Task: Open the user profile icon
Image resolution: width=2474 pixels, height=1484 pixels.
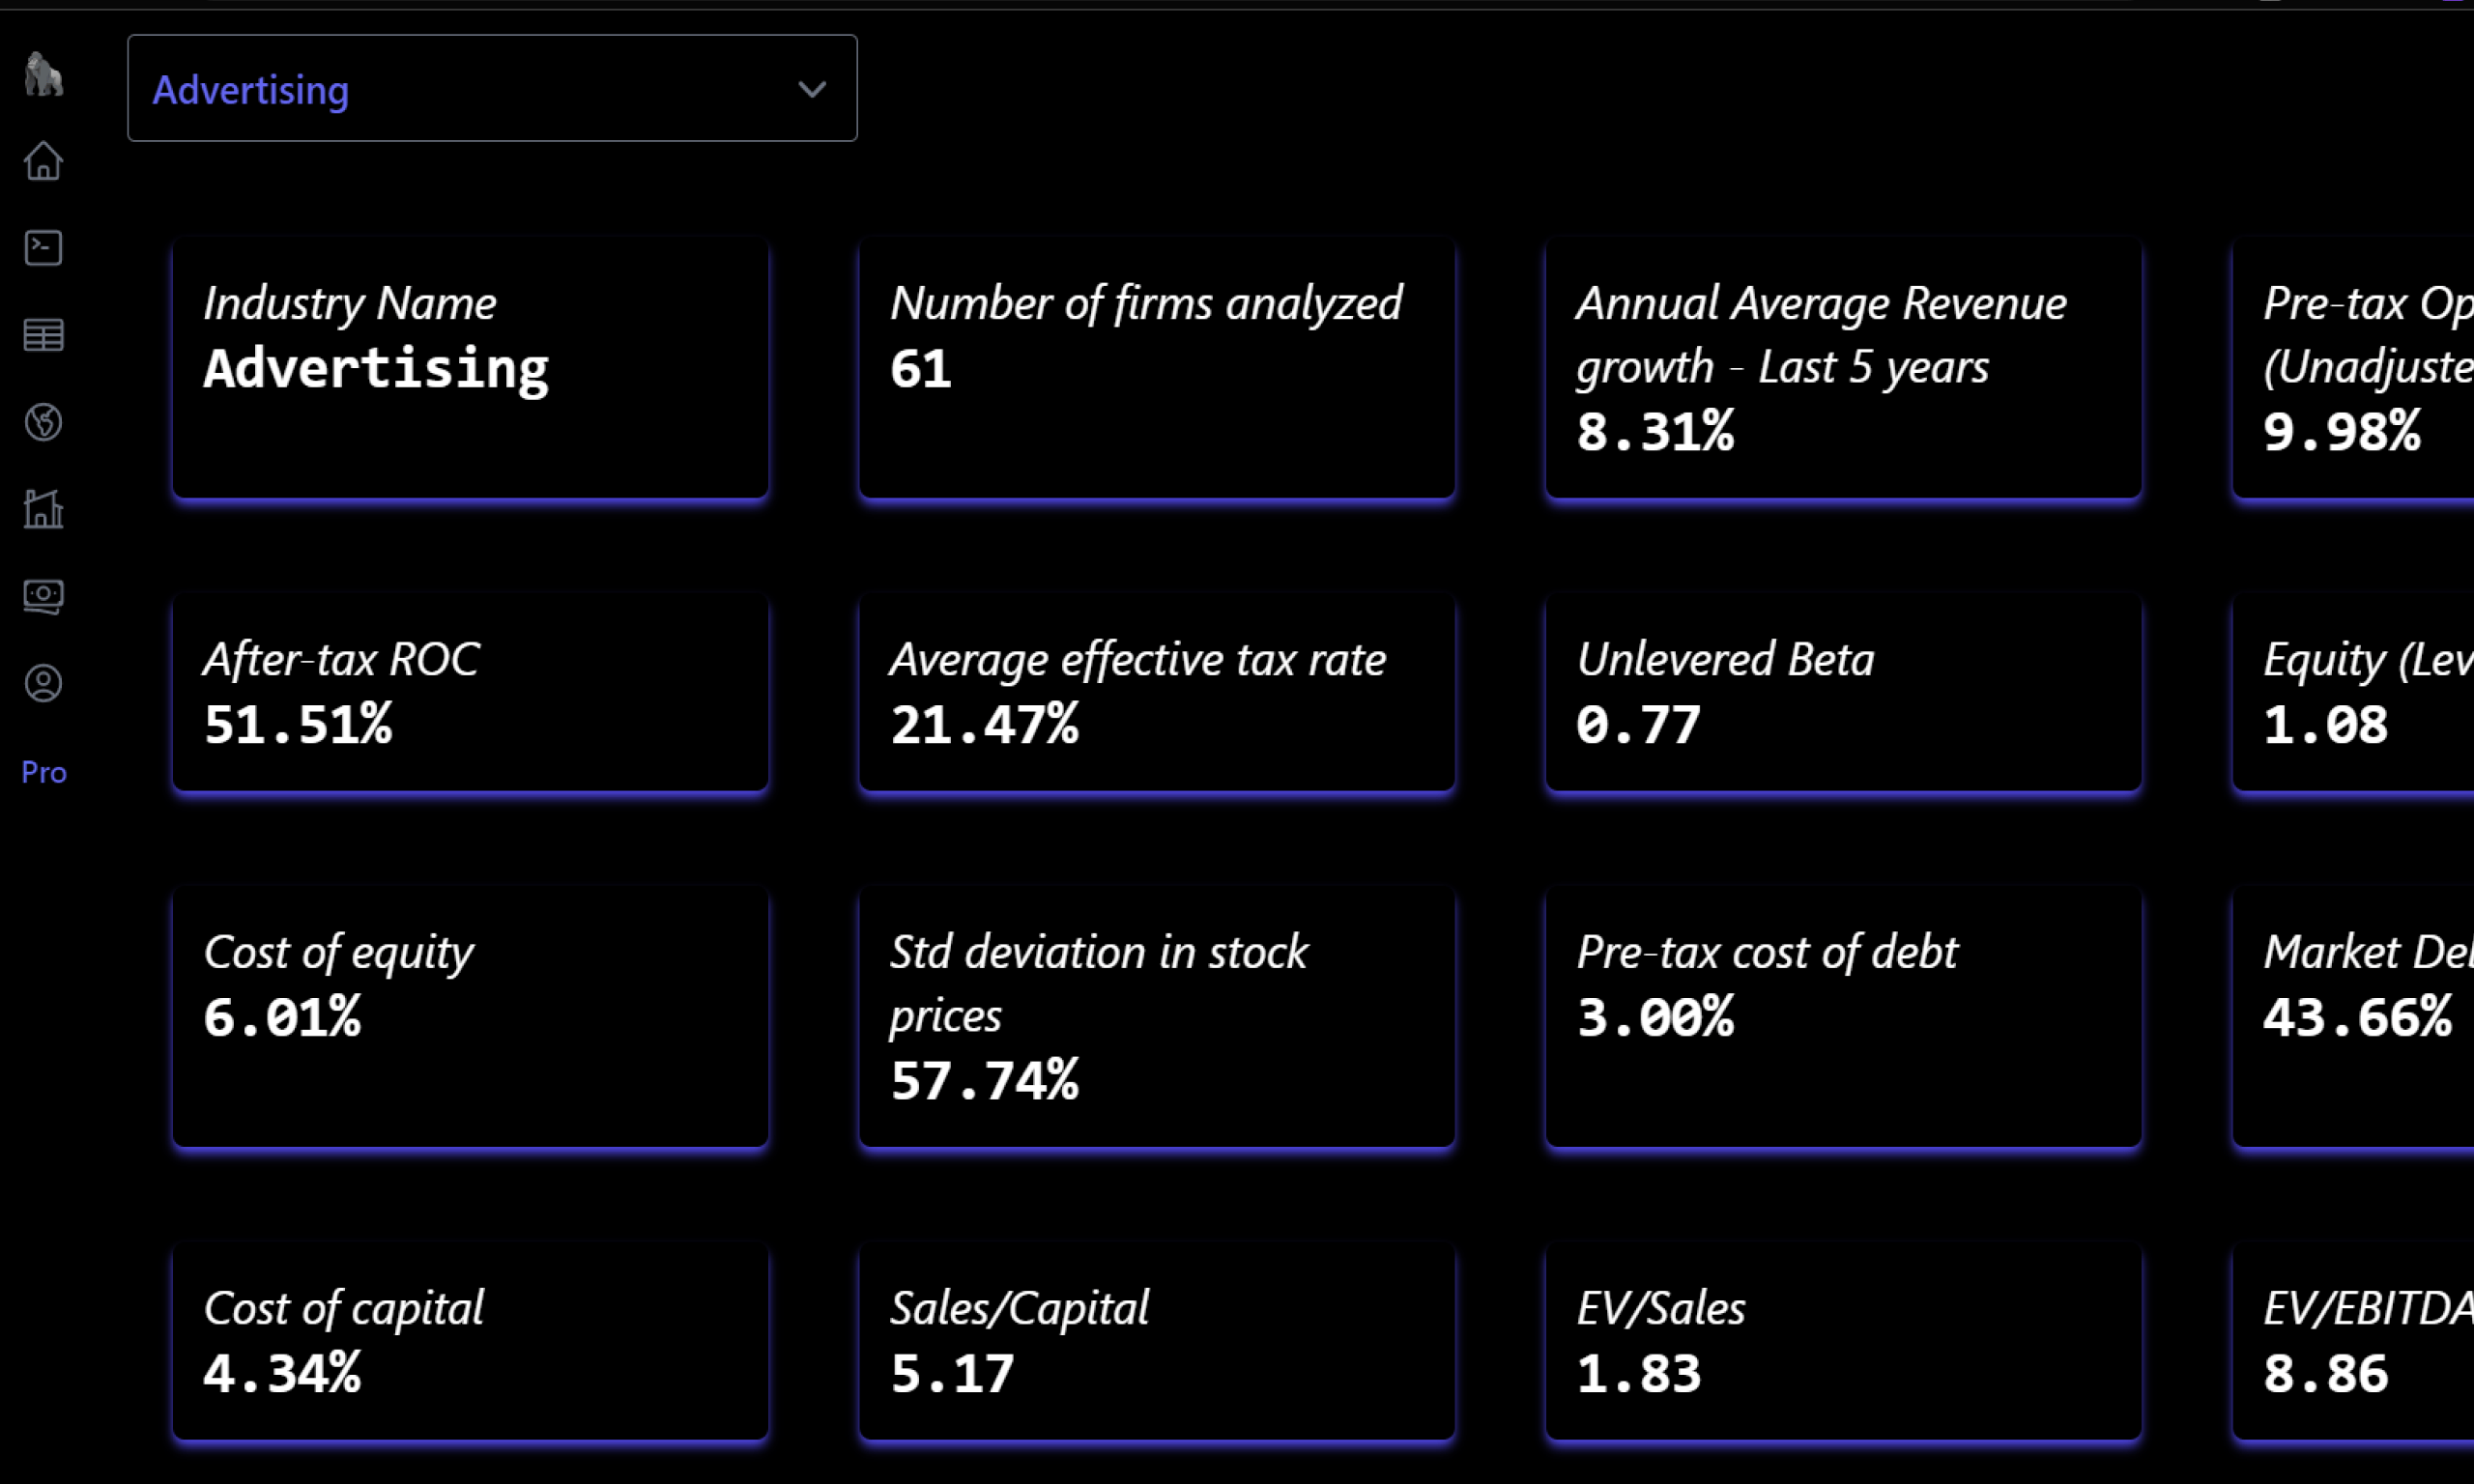Action: point(43,683)
